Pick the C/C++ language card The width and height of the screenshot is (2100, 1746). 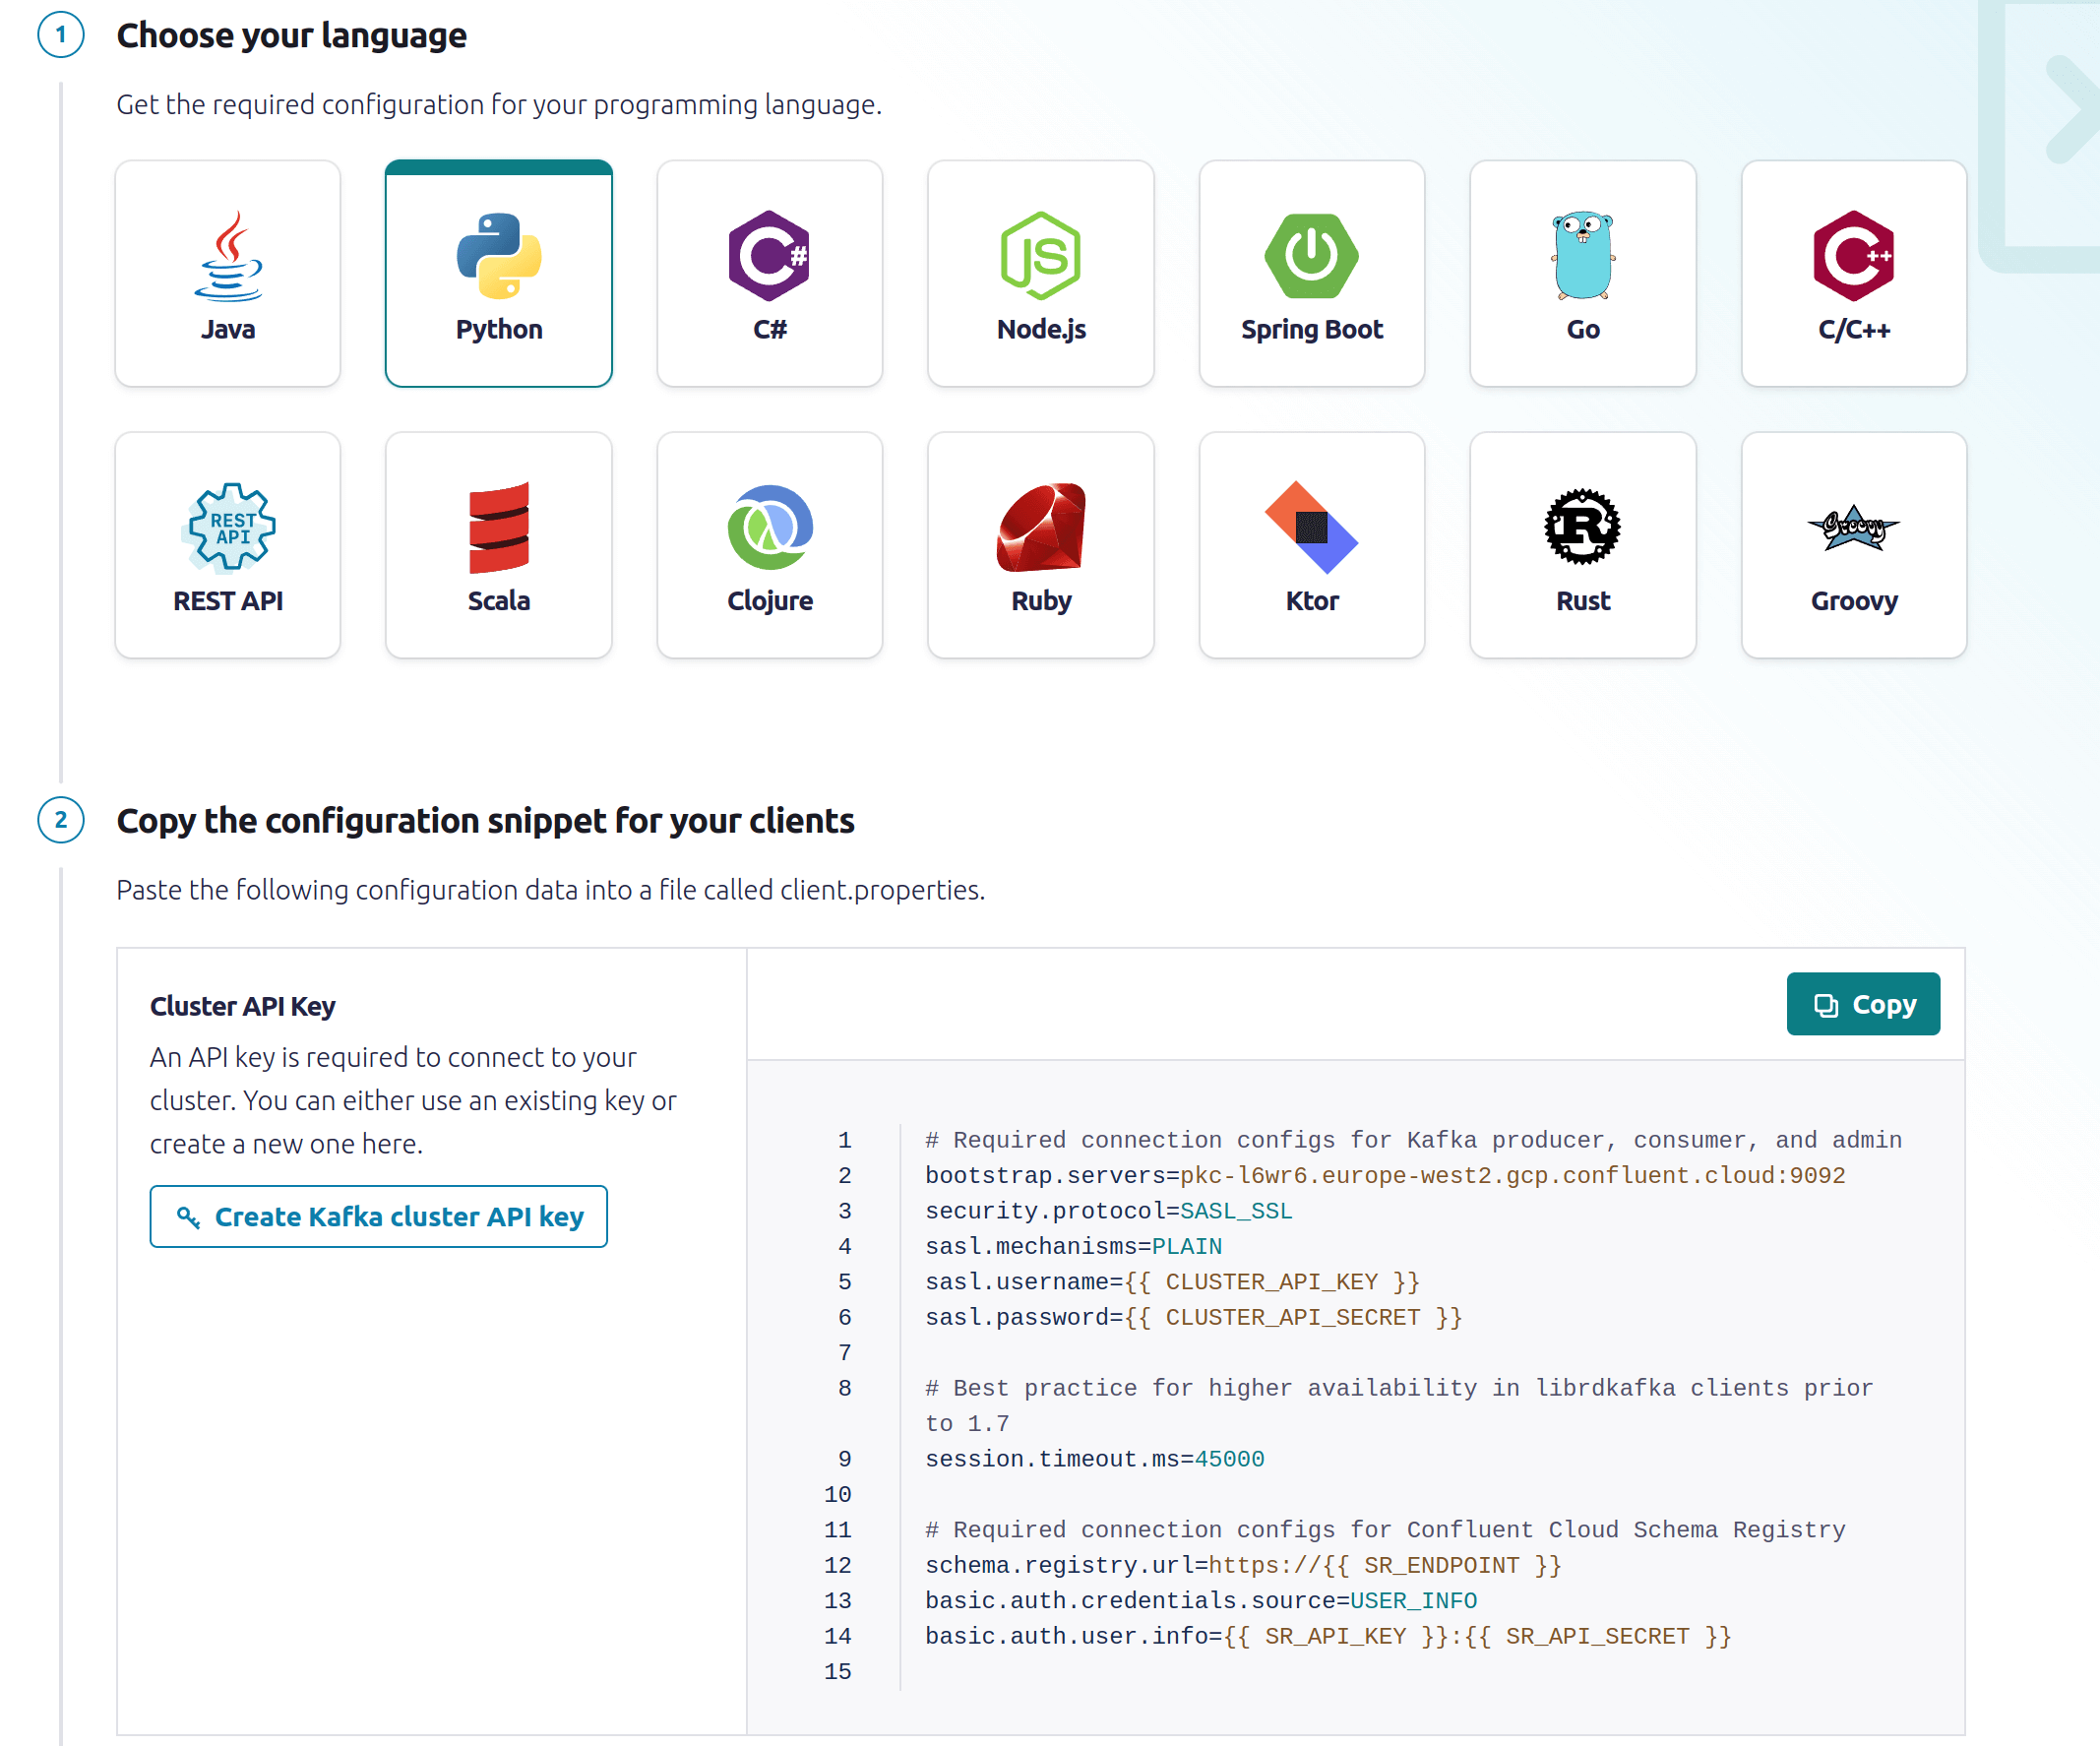click(x=1853, y=273)
